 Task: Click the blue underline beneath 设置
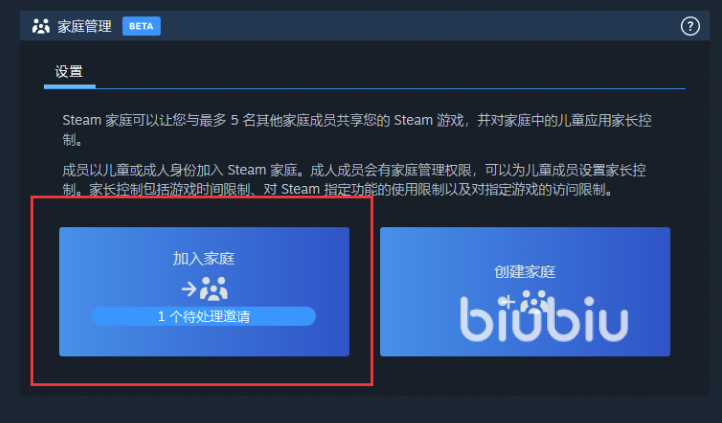click(x=70, y=86)
